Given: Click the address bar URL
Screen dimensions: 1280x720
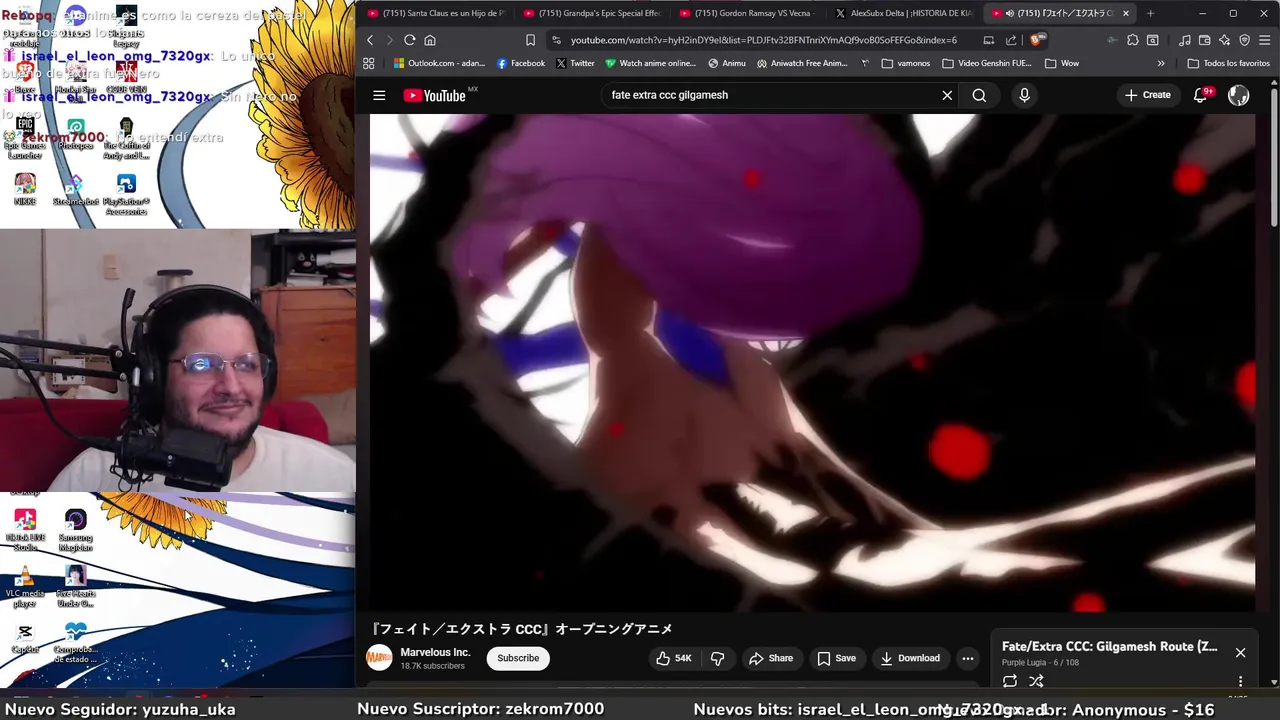Looking at the screenshot, I should pyautogui.click(x=764, y=40).
